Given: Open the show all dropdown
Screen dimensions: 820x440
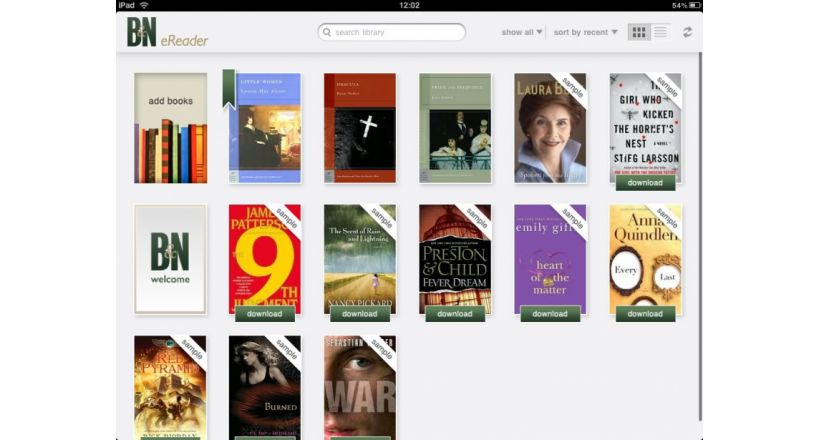Looking at the screenshot, I should (x=521, y=32).
